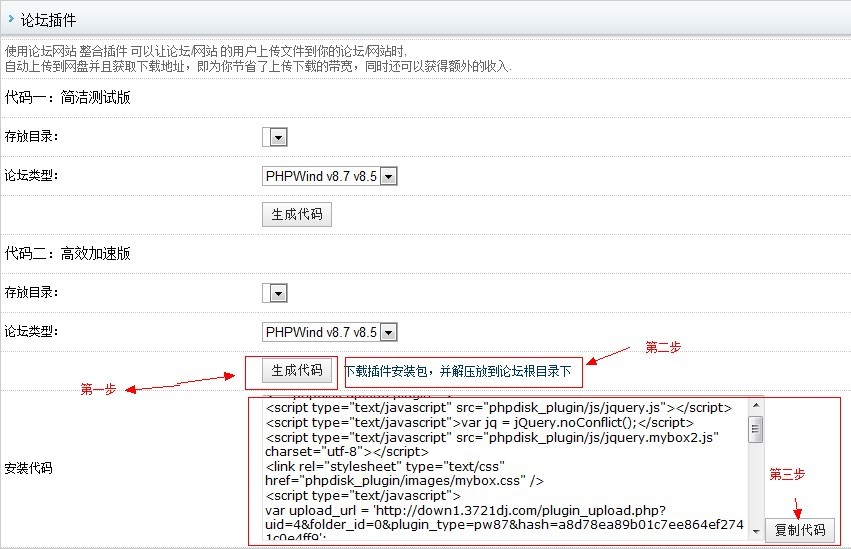Viewport: 851px width, 549px height.
Task: Click the textarea scrollbar thumb
Action: (755, 430)
